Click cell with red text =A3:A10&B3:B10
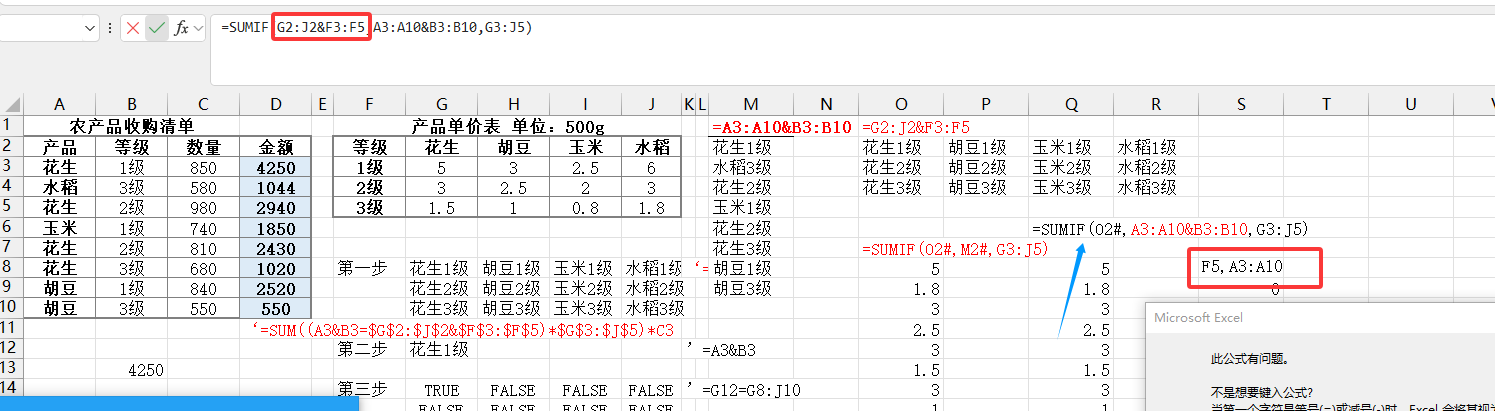The height and width of the screenshot is (411, 1495). pyautogui.click(x=781, y=127)
